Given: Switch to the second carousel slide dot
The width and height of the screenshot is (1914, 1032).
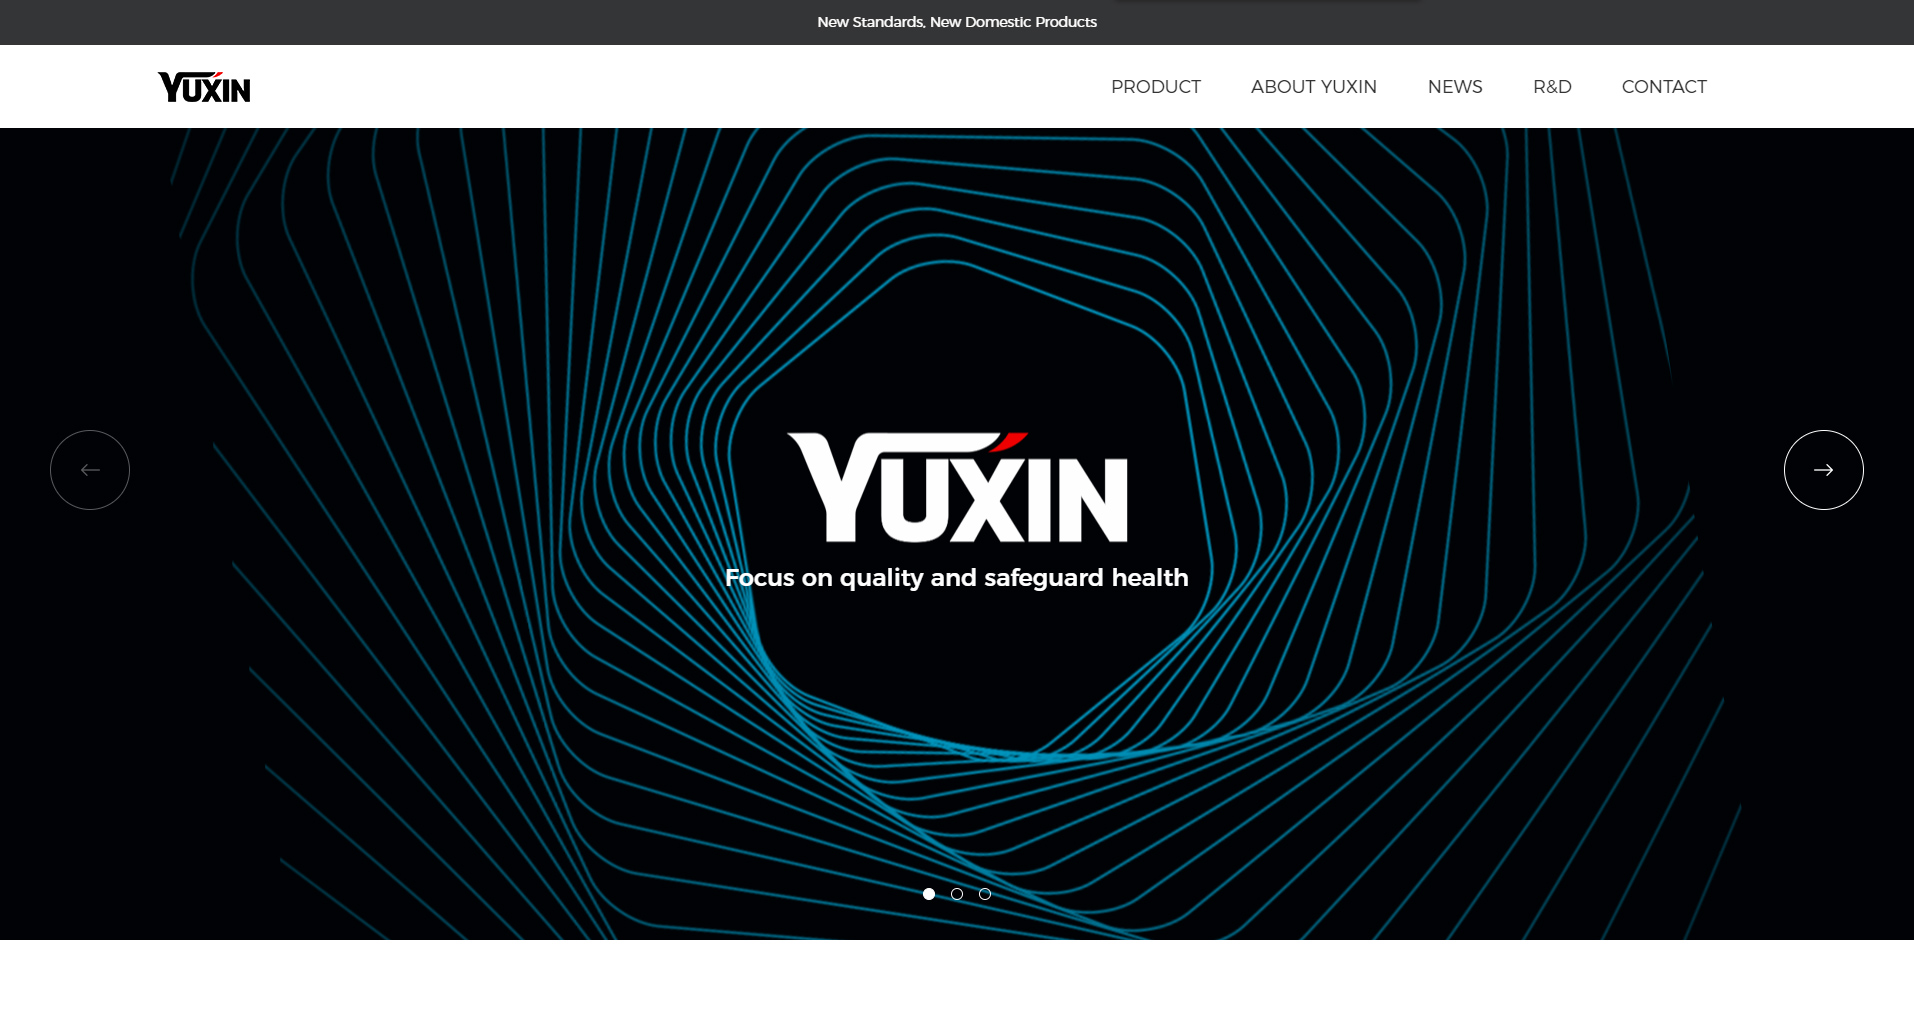Looking at the screenshot, I should click(957, 894).
